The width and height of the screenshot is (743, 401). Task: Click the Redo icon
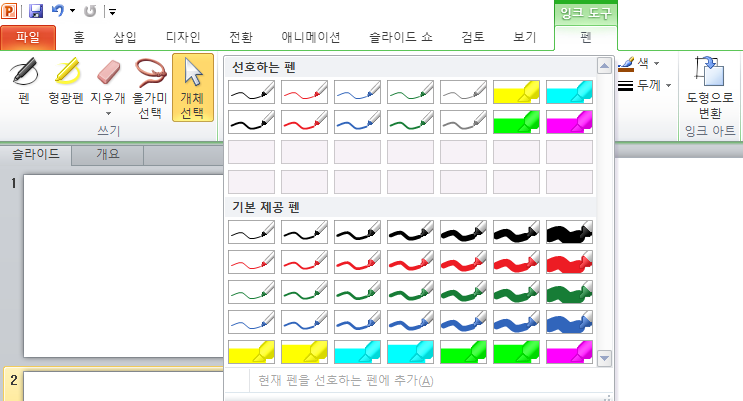pyautogui.click(x=90, y=10)
